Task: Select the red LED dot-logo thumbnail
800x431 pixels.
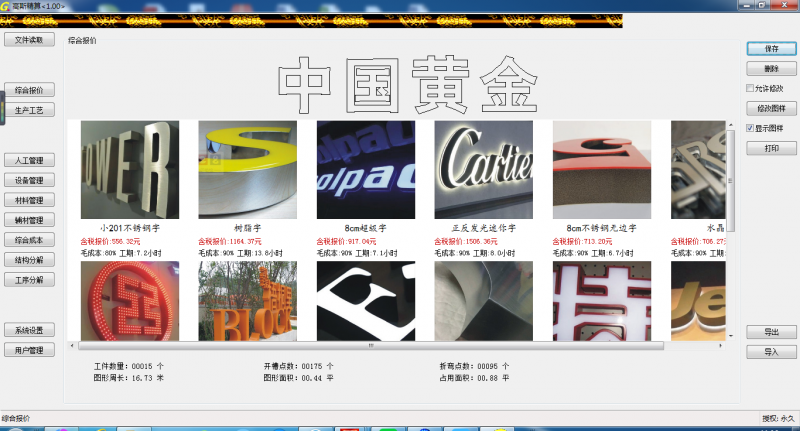Action: tap(130, 301)
